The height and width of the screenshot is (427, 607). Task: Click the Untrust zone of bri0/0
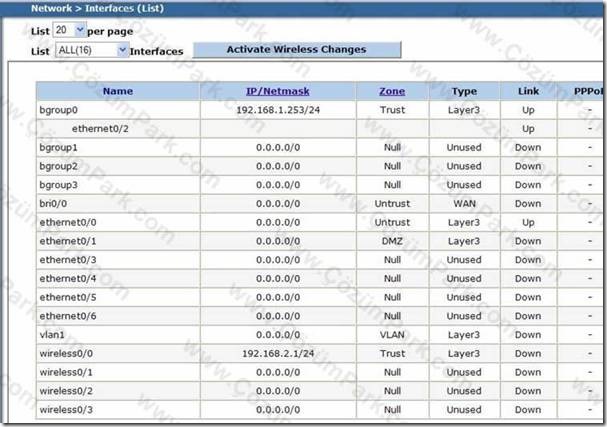coord(392,204)
